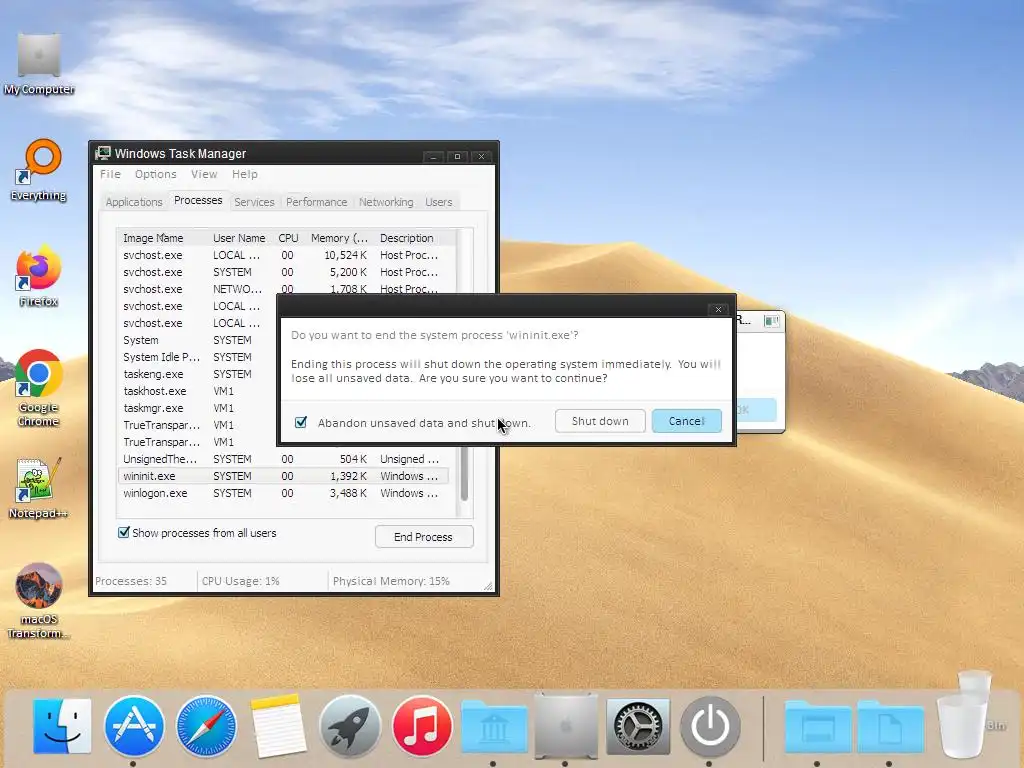Image resolution: width=1024 pixels, height=768 pixels.
Task: Open Everything search desktop shortcut
Action: point(39,170)
